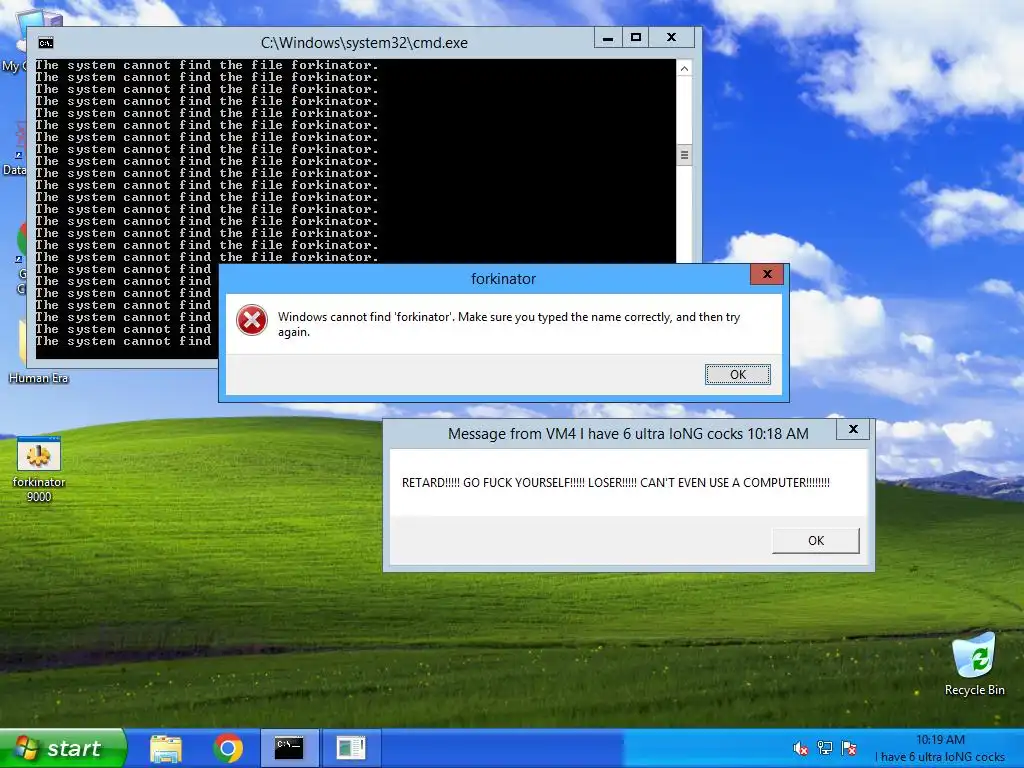The width and height of the screenshot is (1024, 768).
Task: Click OK in the forkinator error dialog
Action: tap(738, 374)
